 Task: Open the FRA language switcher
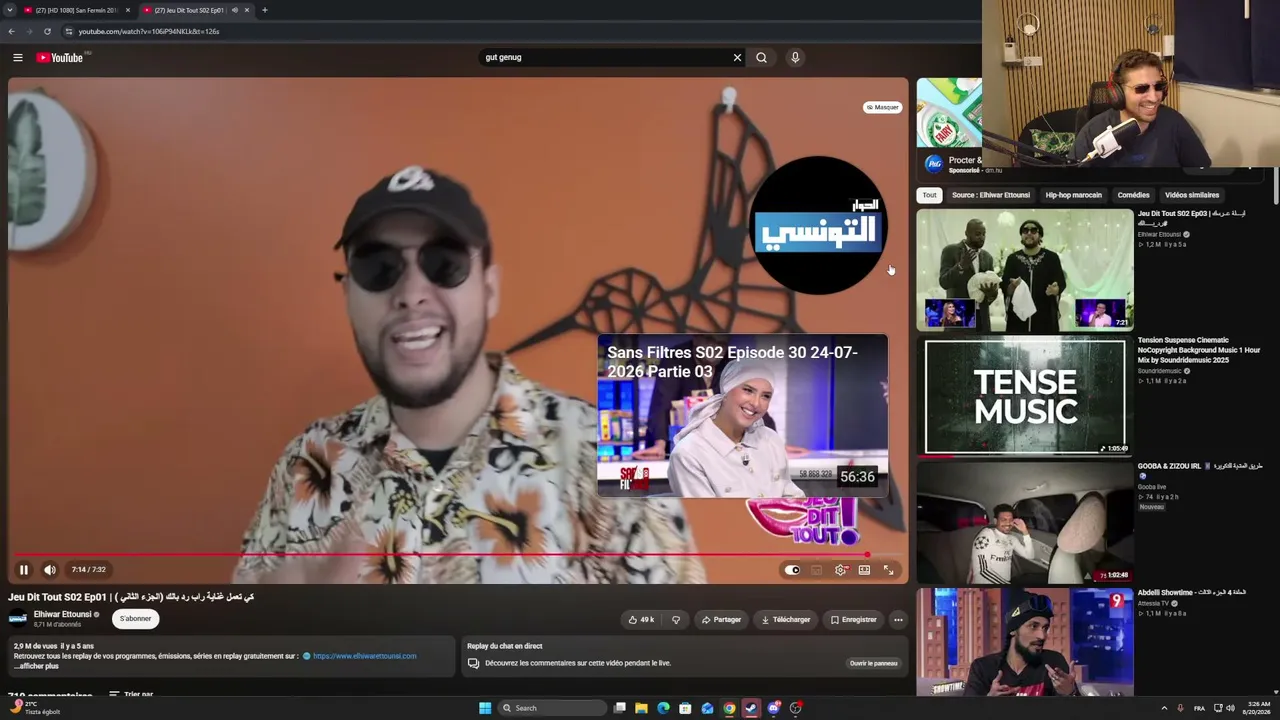pos(1199,708)
